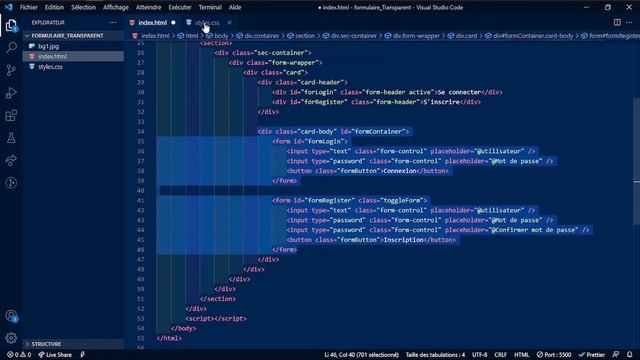This screenshot has width=640, height=360.
Task: Click line number 40 in the gutter
Action: coord(140,191)
